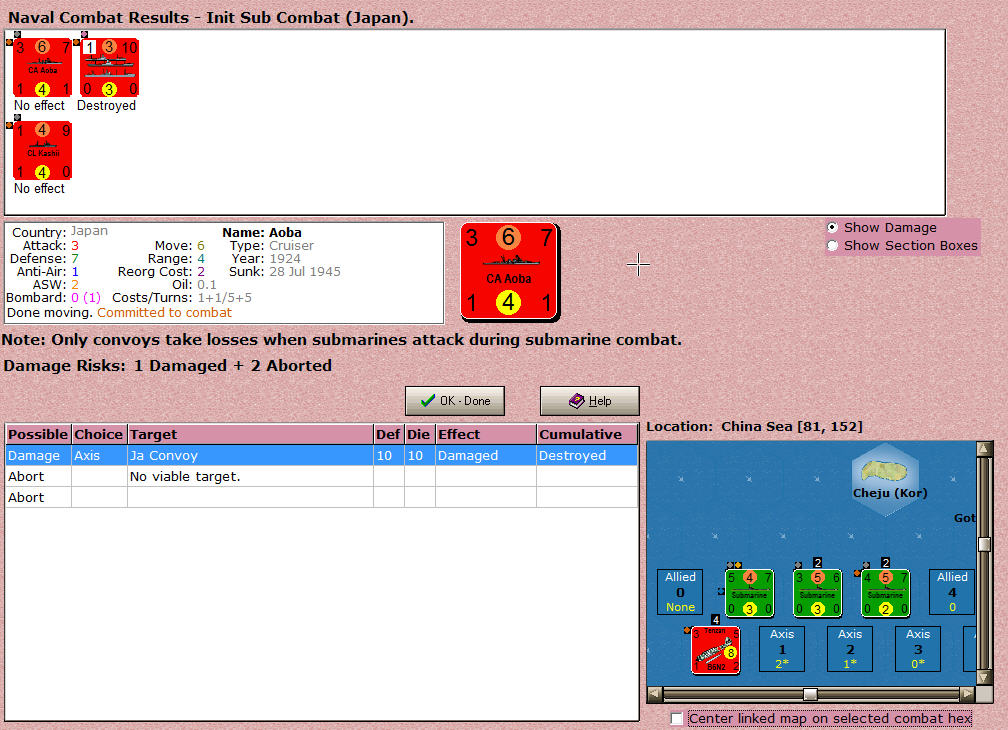The width and height of the screenshot is (1008, 730).
Task: Click the Axis 1 results box
Action: [781, 648]
